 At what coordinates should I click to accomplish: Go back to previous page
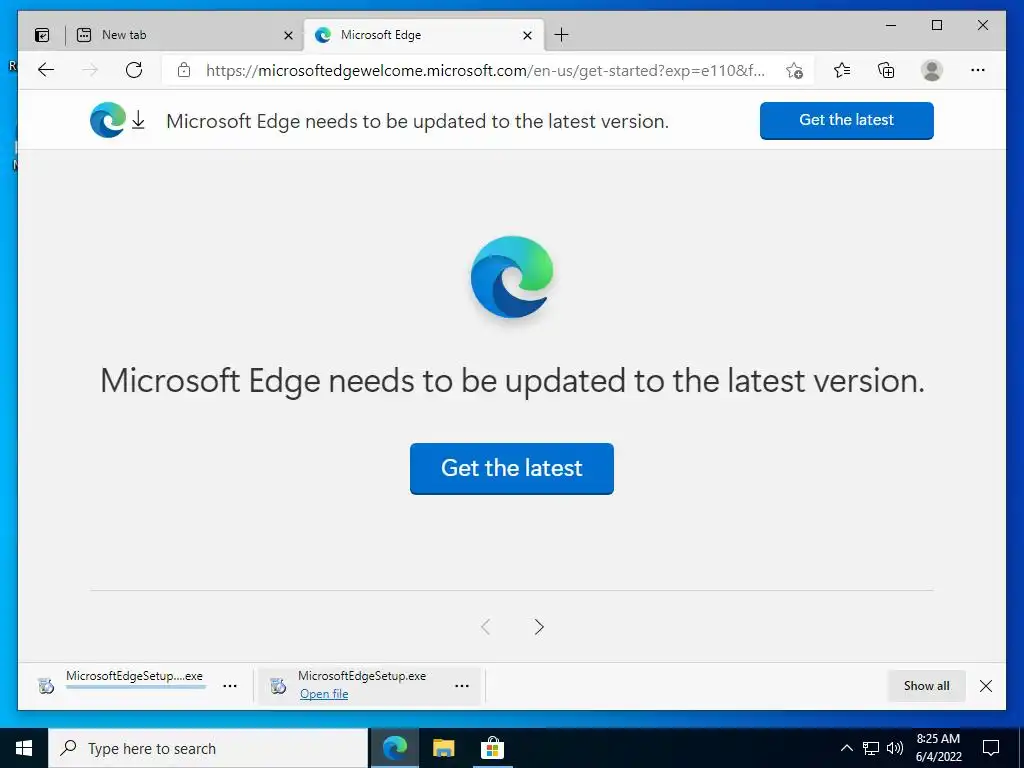(x=46, y=70)
